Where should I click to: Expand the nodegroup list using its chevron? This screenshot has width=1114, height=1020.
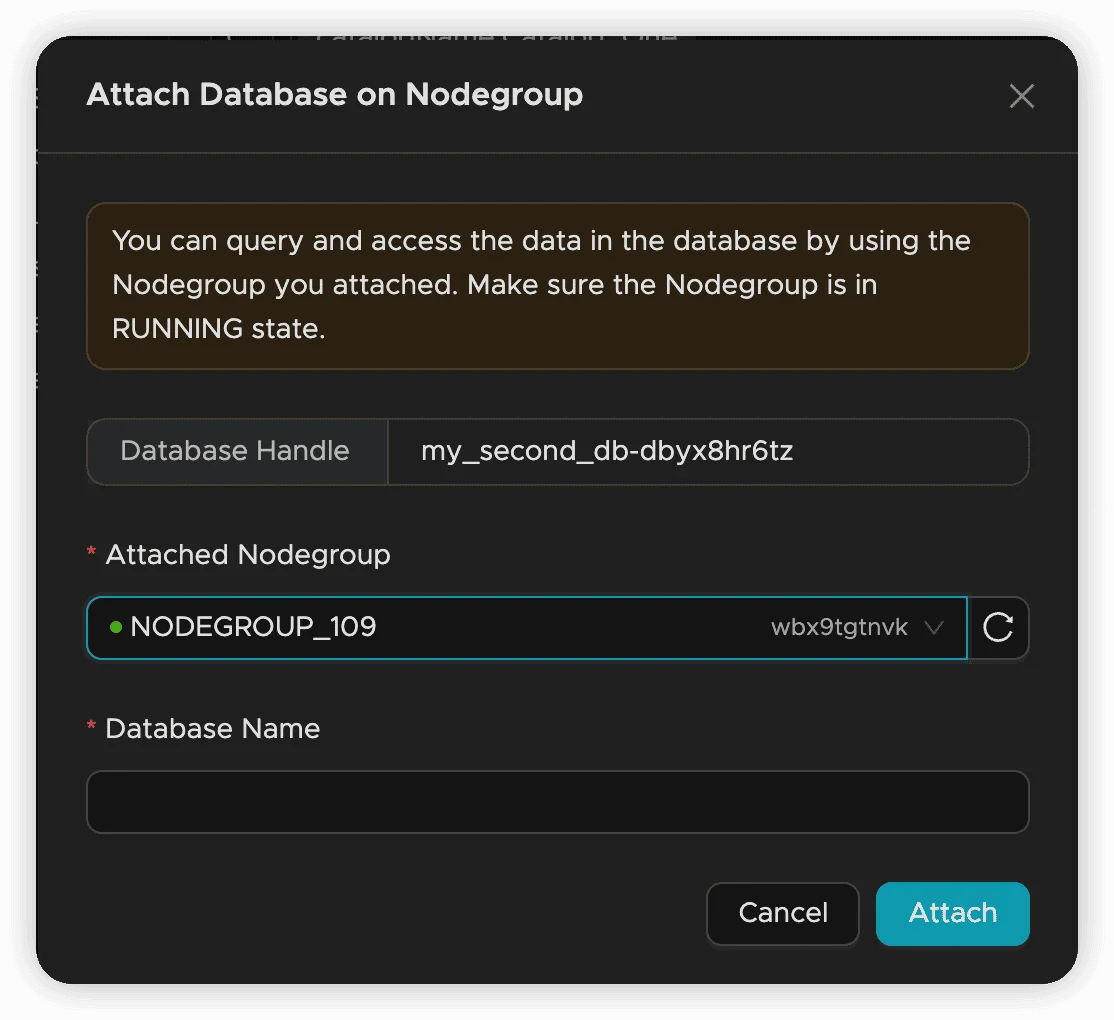click(x=934, y=628)
